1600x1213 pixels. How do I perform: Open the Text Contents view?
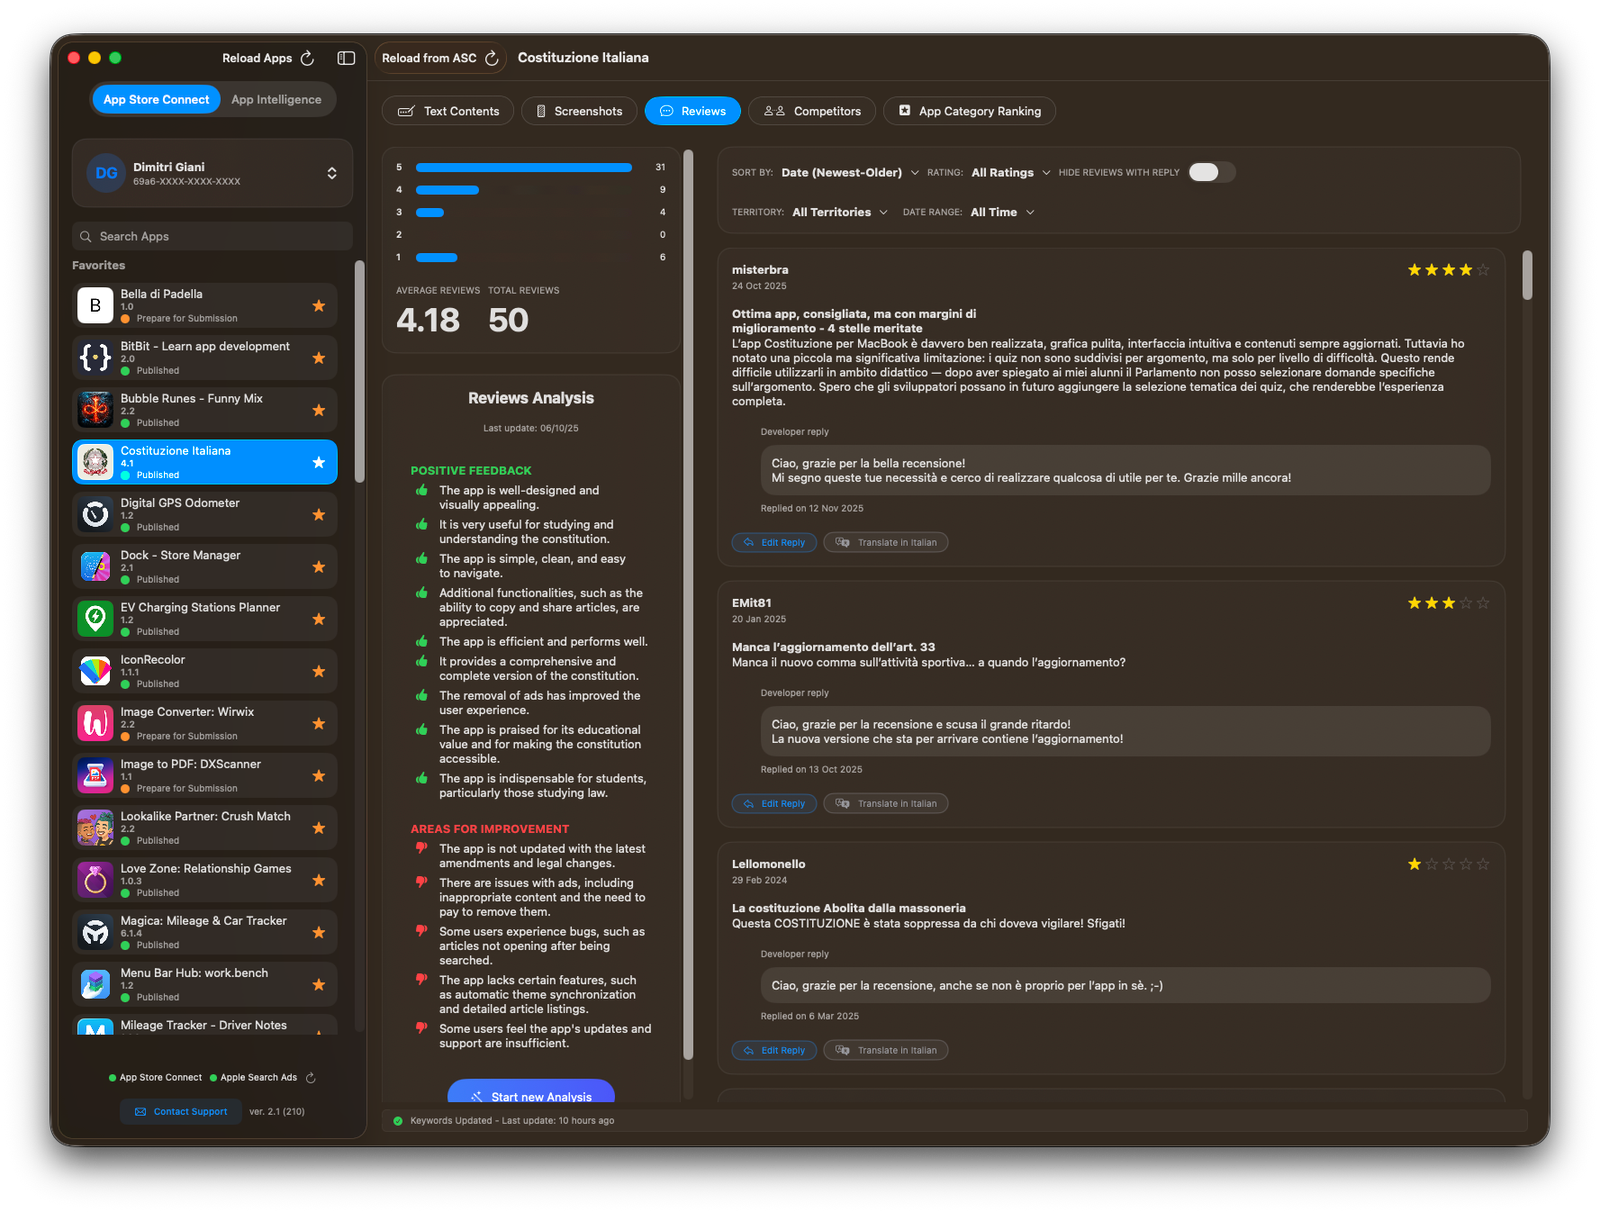pos(447,111)
